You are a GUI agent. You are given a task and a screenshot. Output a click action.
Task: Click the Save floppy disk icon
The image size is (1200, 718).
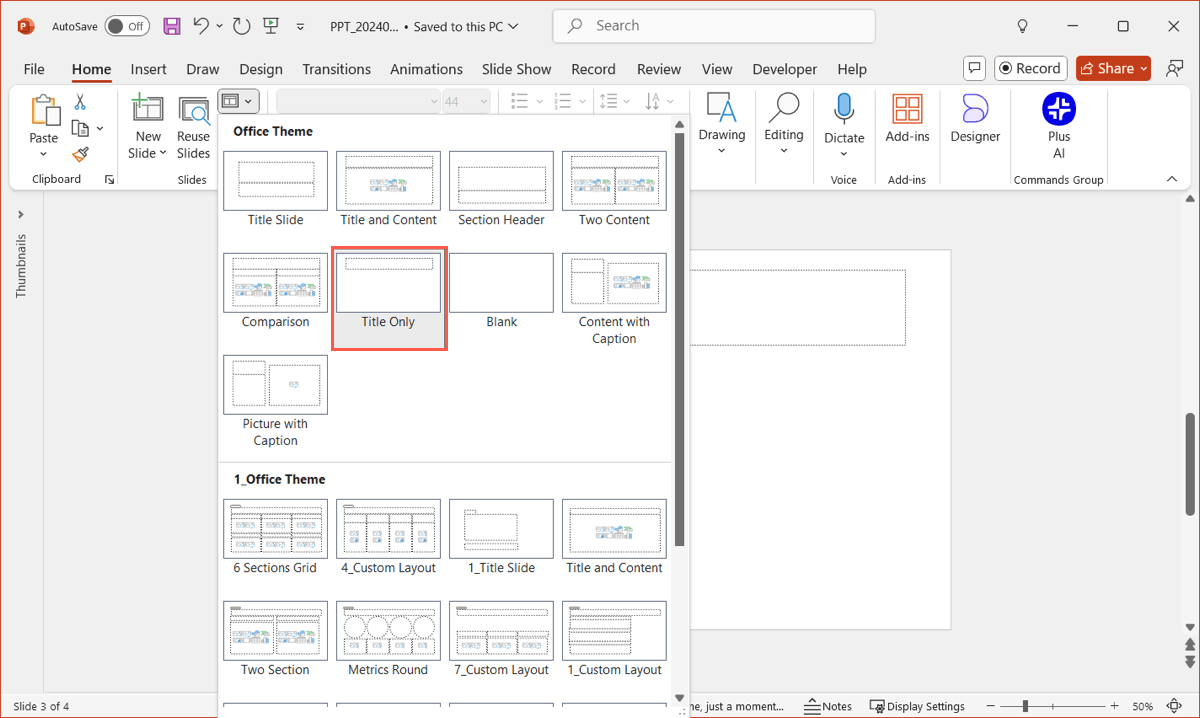point(172,26)
